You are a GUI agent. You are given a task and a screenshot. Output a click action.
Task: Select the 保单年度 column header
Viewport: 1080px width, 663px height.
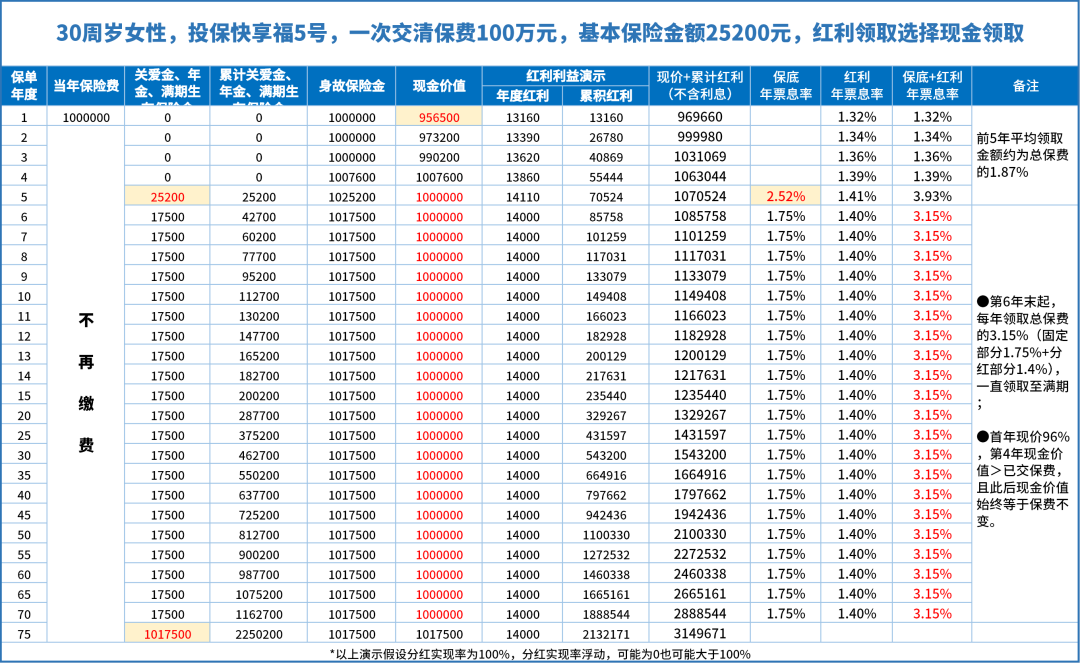24,86
